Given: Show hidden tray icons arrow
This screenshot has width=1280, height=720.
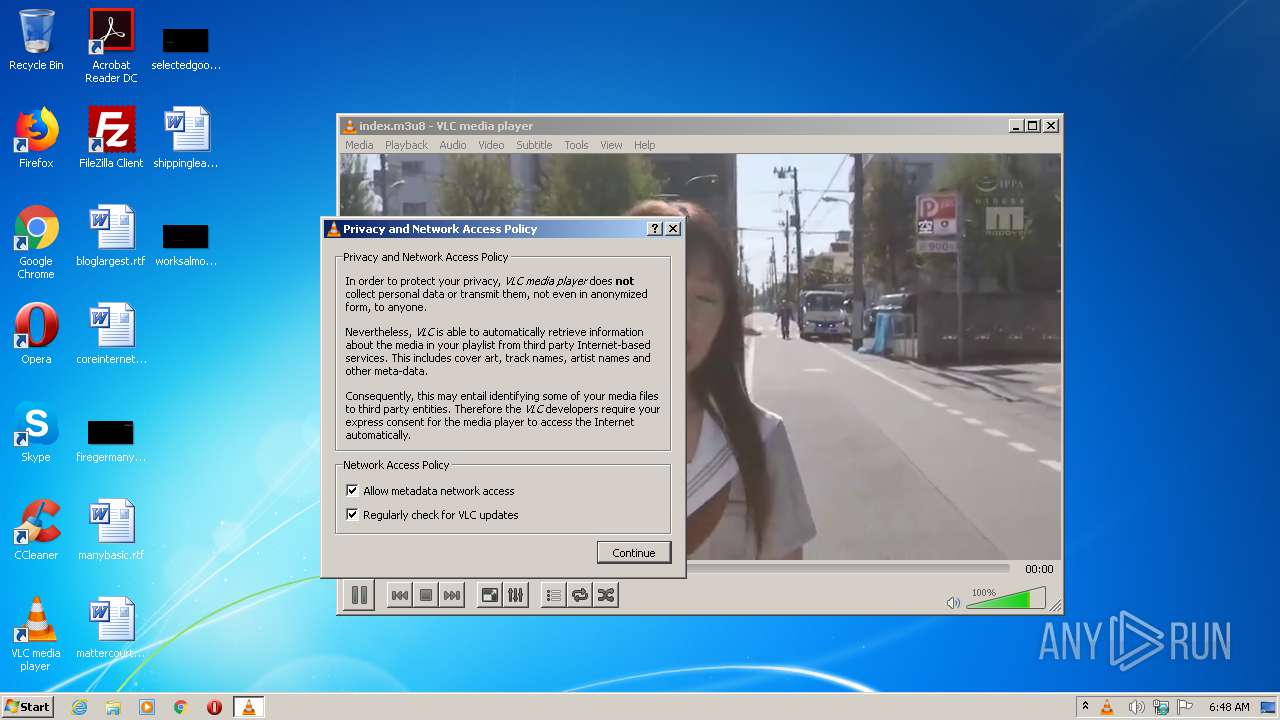Looking at the screenshot, I should 1085,706.
